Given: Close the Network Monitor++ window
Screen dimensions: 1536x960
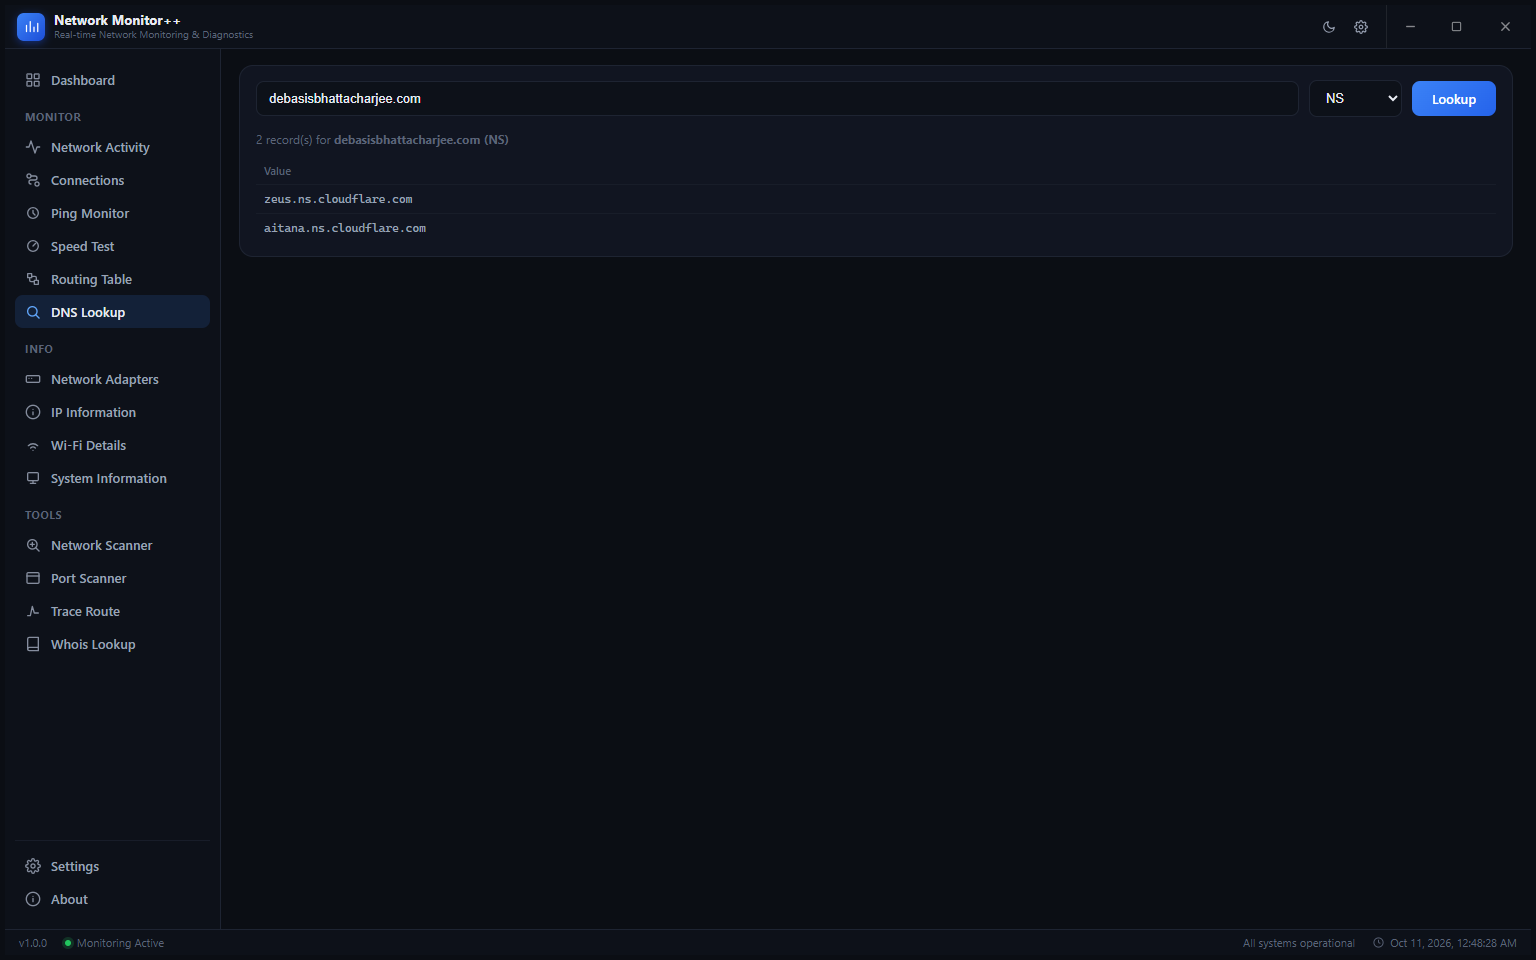Looking at the screenshot, I should pyautogui.click(x=1505, y=27).
